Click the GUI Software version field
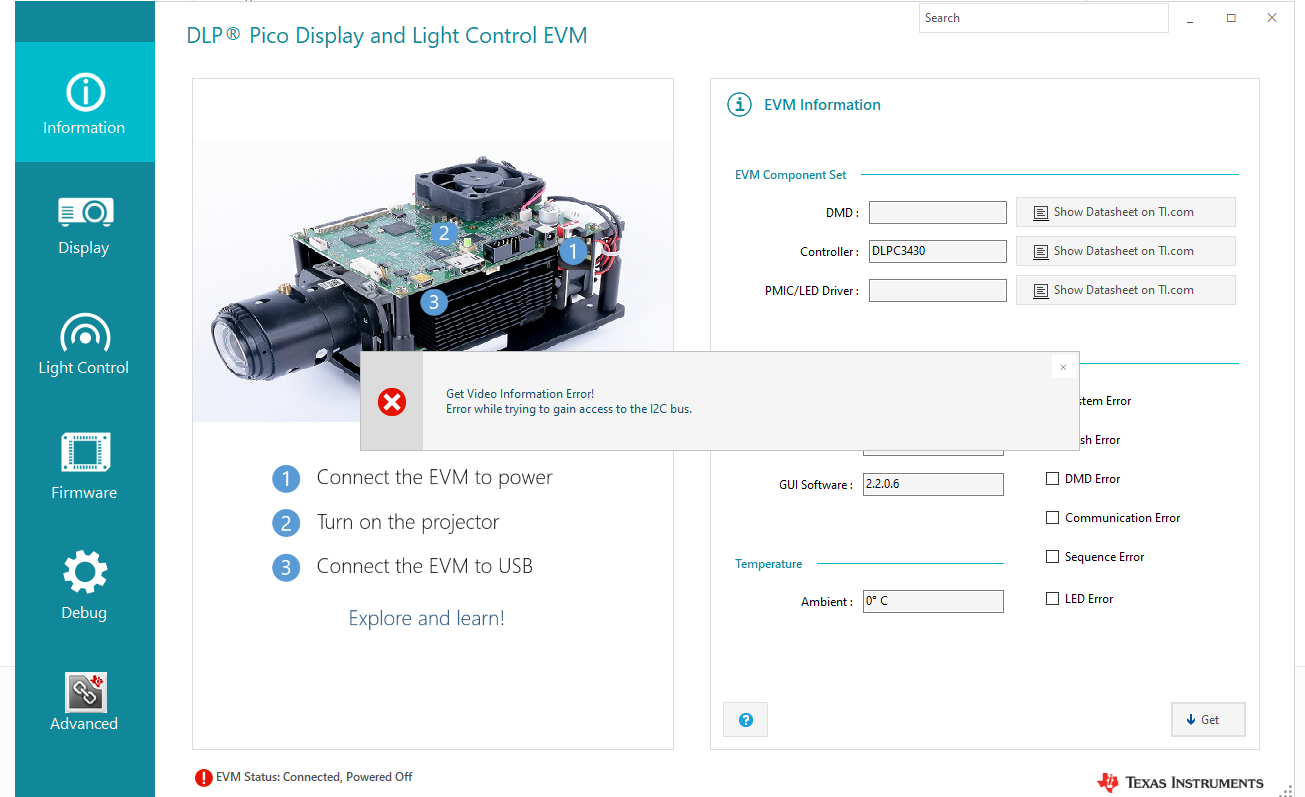This screenshot has height=797, width=1305. tap(933, 484)
